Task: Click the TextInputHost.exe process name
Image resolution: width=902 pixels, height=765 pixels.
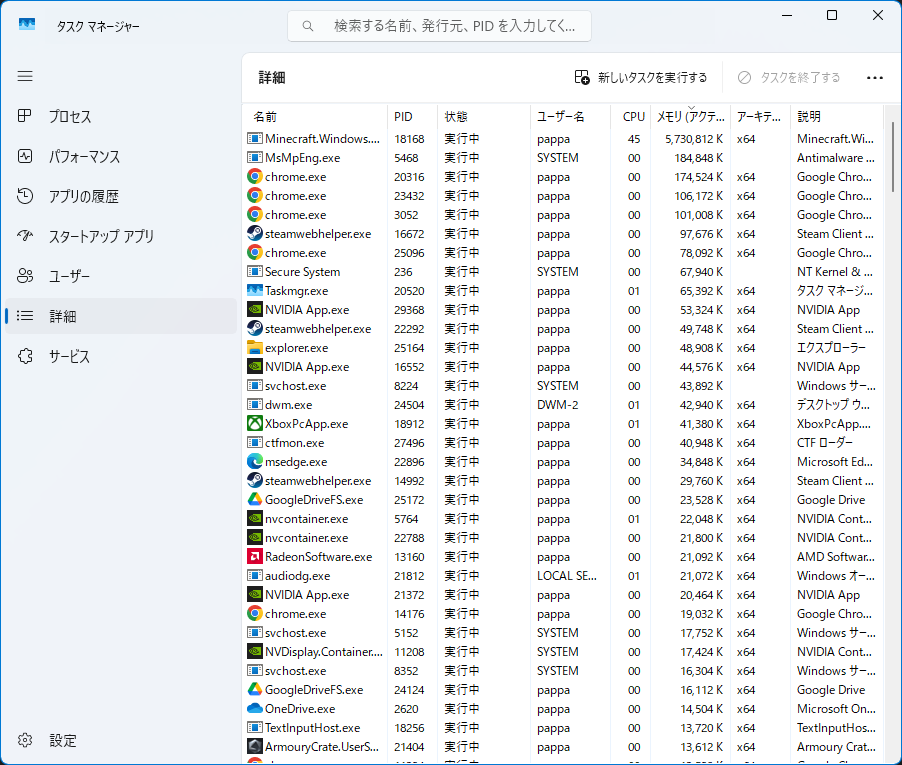Action: [x=312, y=727]
